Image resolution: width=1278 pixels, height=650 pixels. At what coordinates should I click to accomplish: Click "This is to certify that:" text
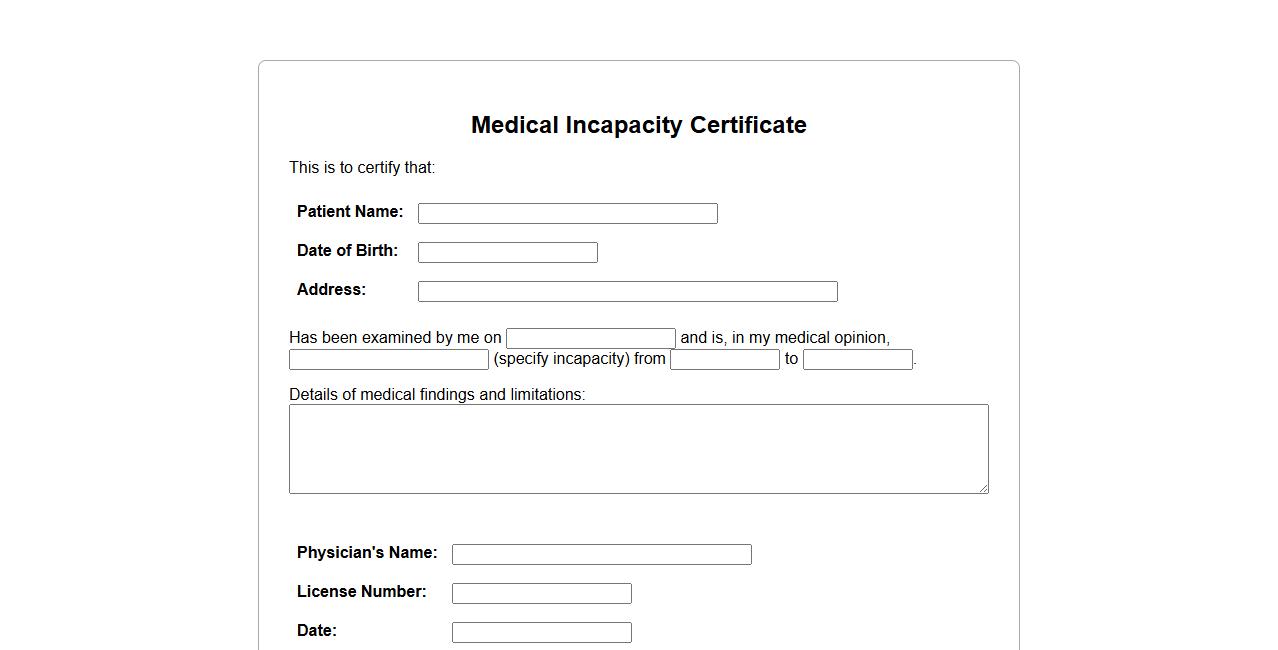(x=362, y=167)
